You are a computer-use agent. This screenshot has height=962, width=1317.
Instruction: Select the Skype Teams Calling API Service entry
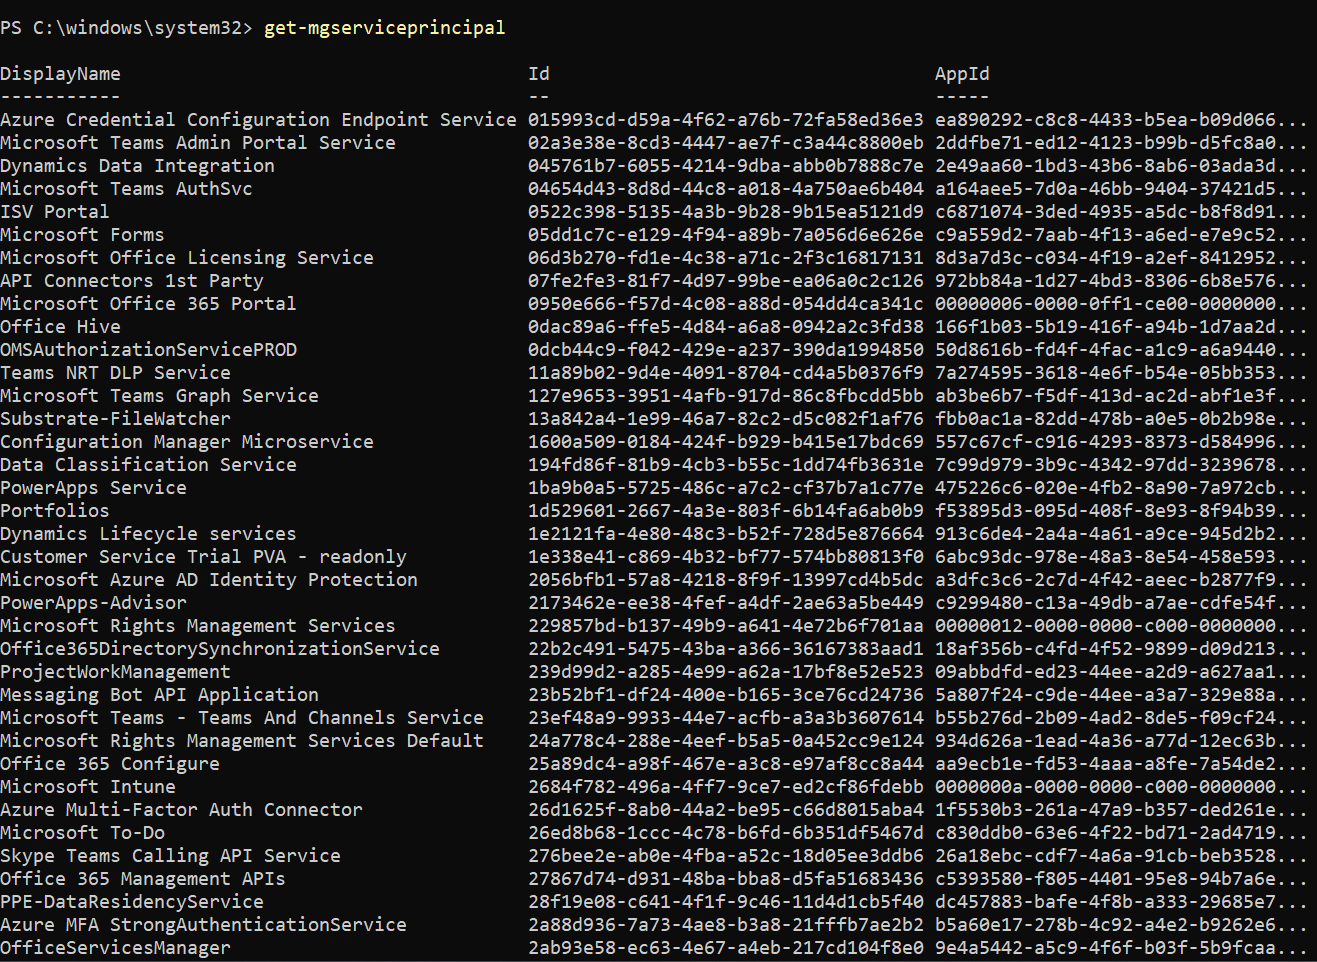click(170, 855)
